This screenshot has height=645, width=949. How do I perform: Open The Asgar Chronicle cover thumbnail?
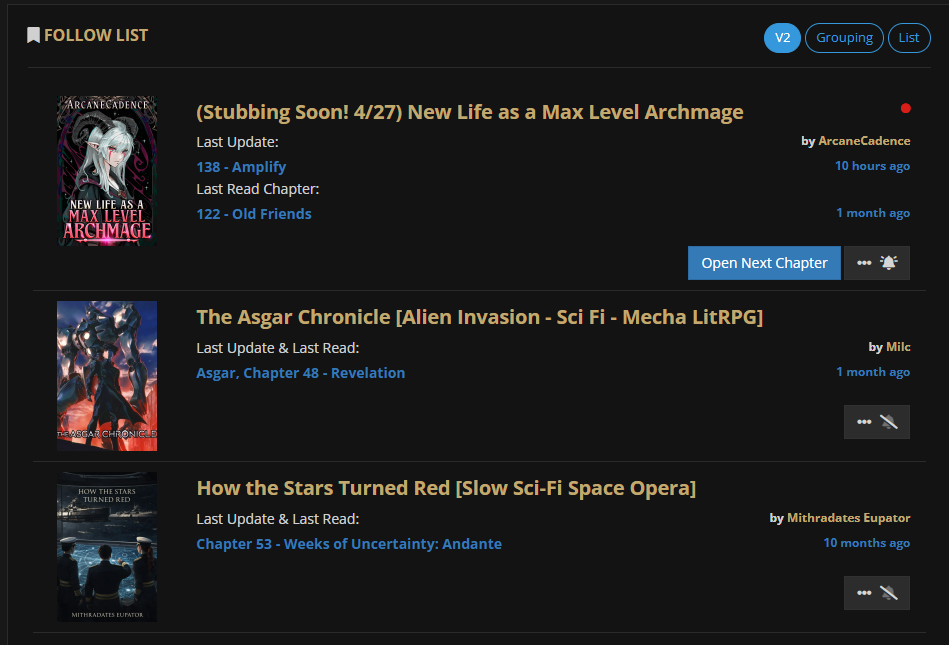click(x=107, y=376)
